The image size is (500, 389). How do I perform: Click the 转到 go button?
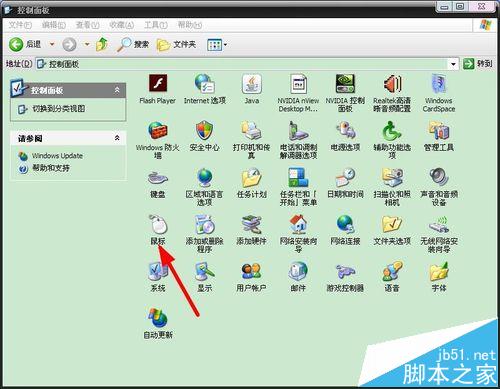click(477, 64)
